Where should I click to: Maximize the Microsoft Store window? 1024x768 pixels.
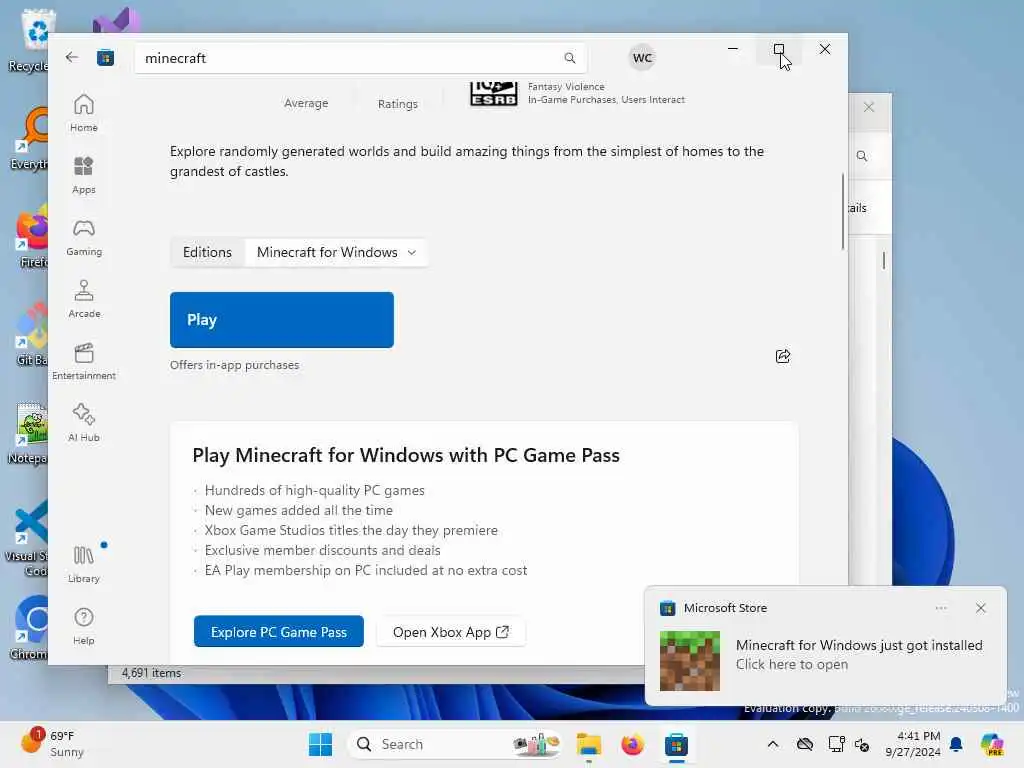pyautogui.click(x=778, y=50)
